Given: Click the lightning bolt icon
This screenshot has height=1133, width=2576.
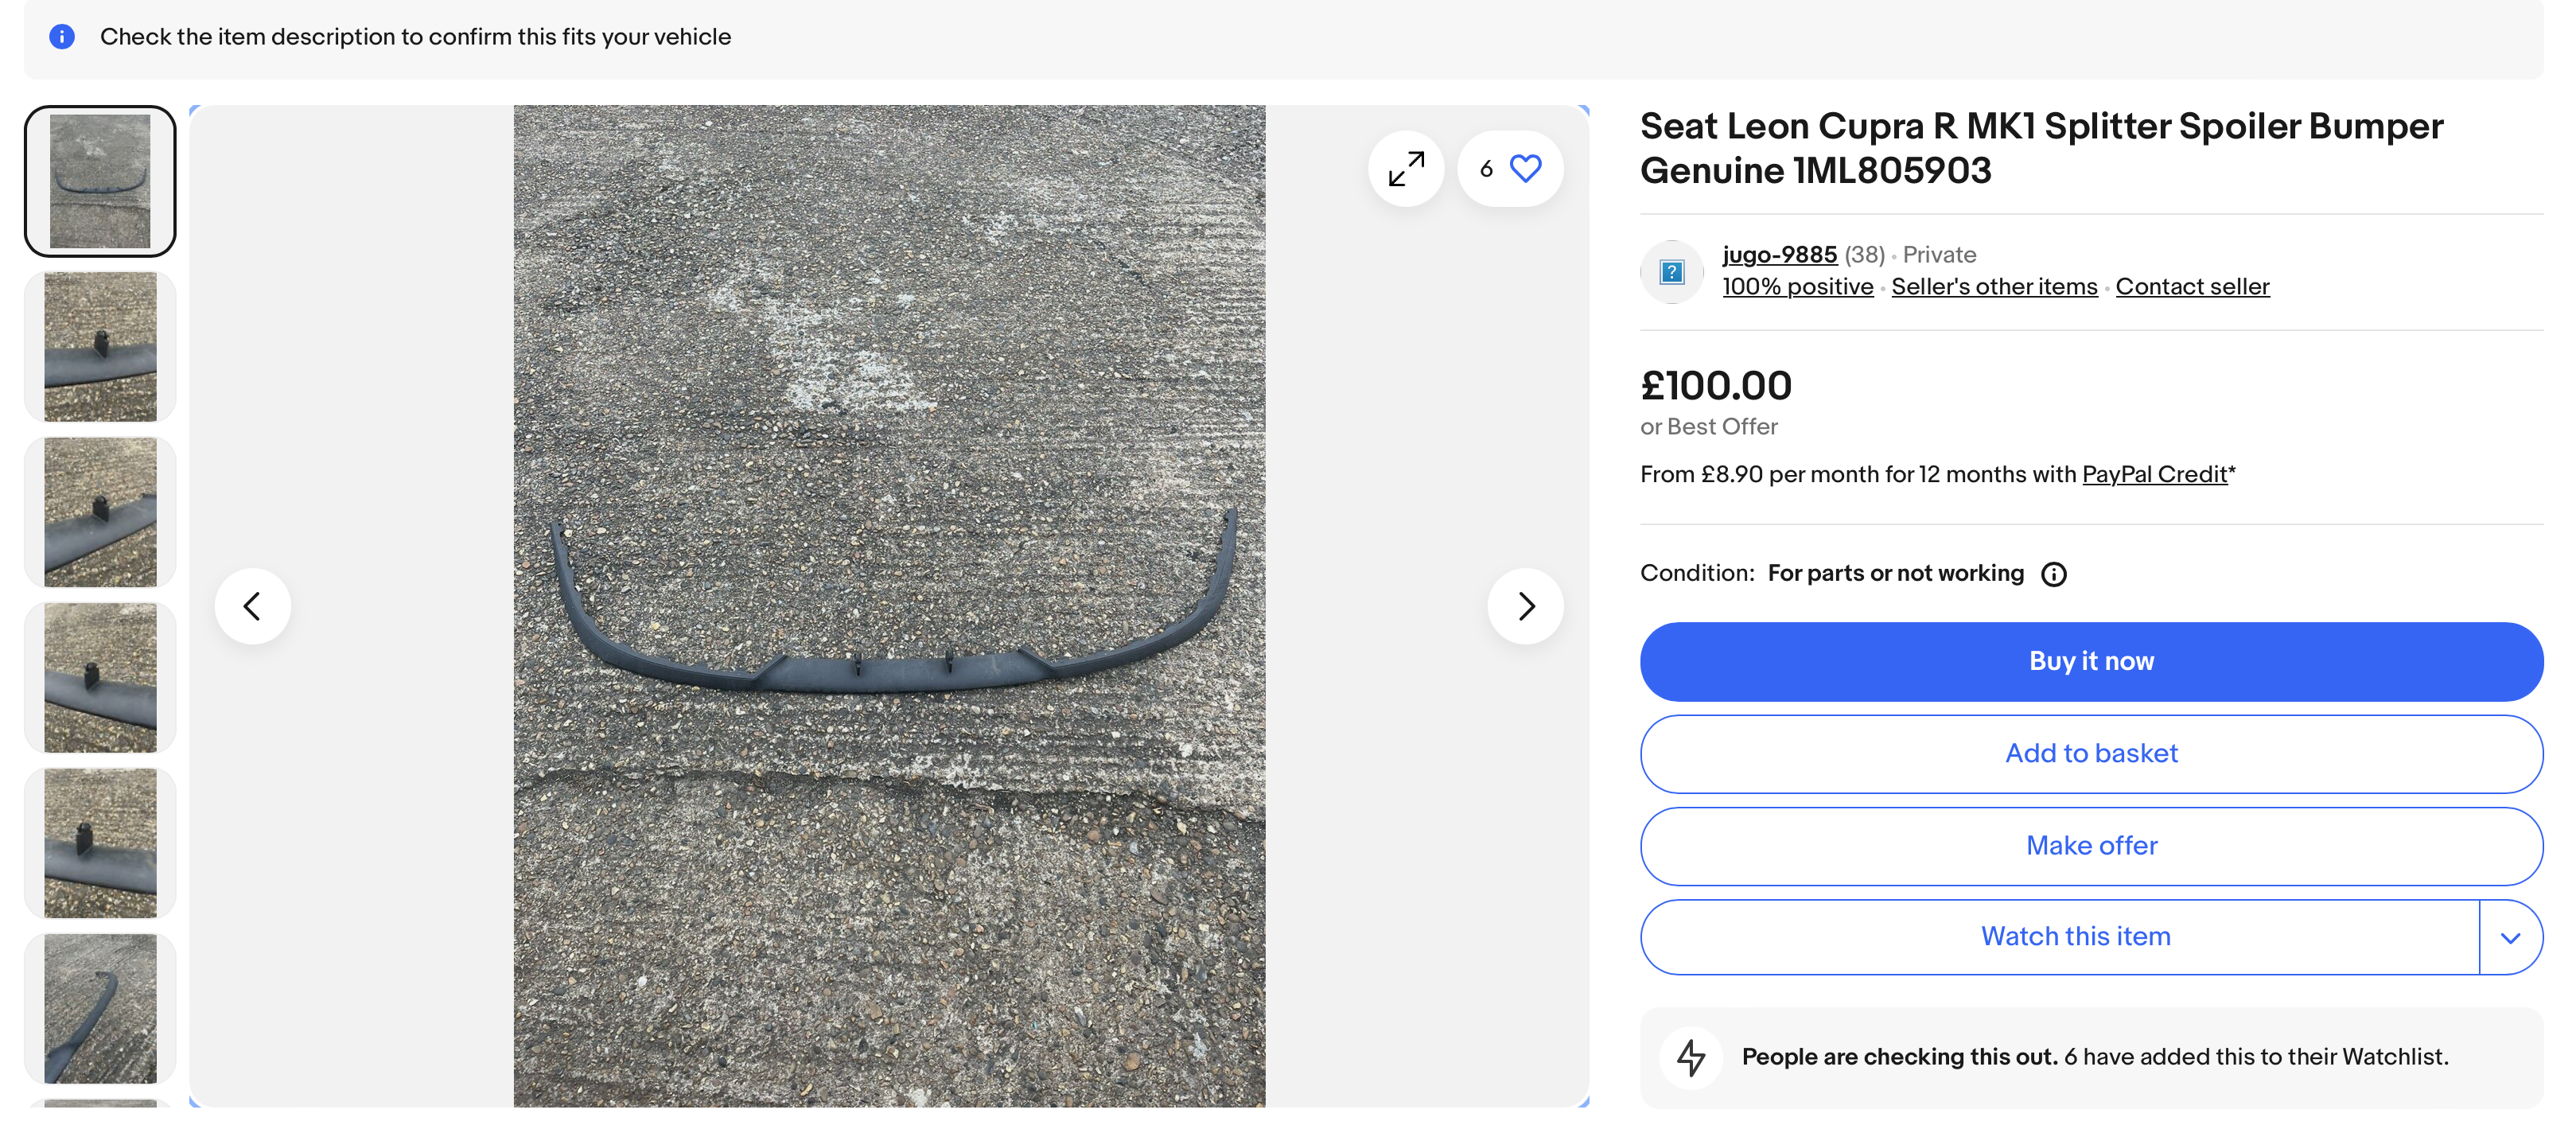Looking at the screenshot, I should click(1691, 1057).
